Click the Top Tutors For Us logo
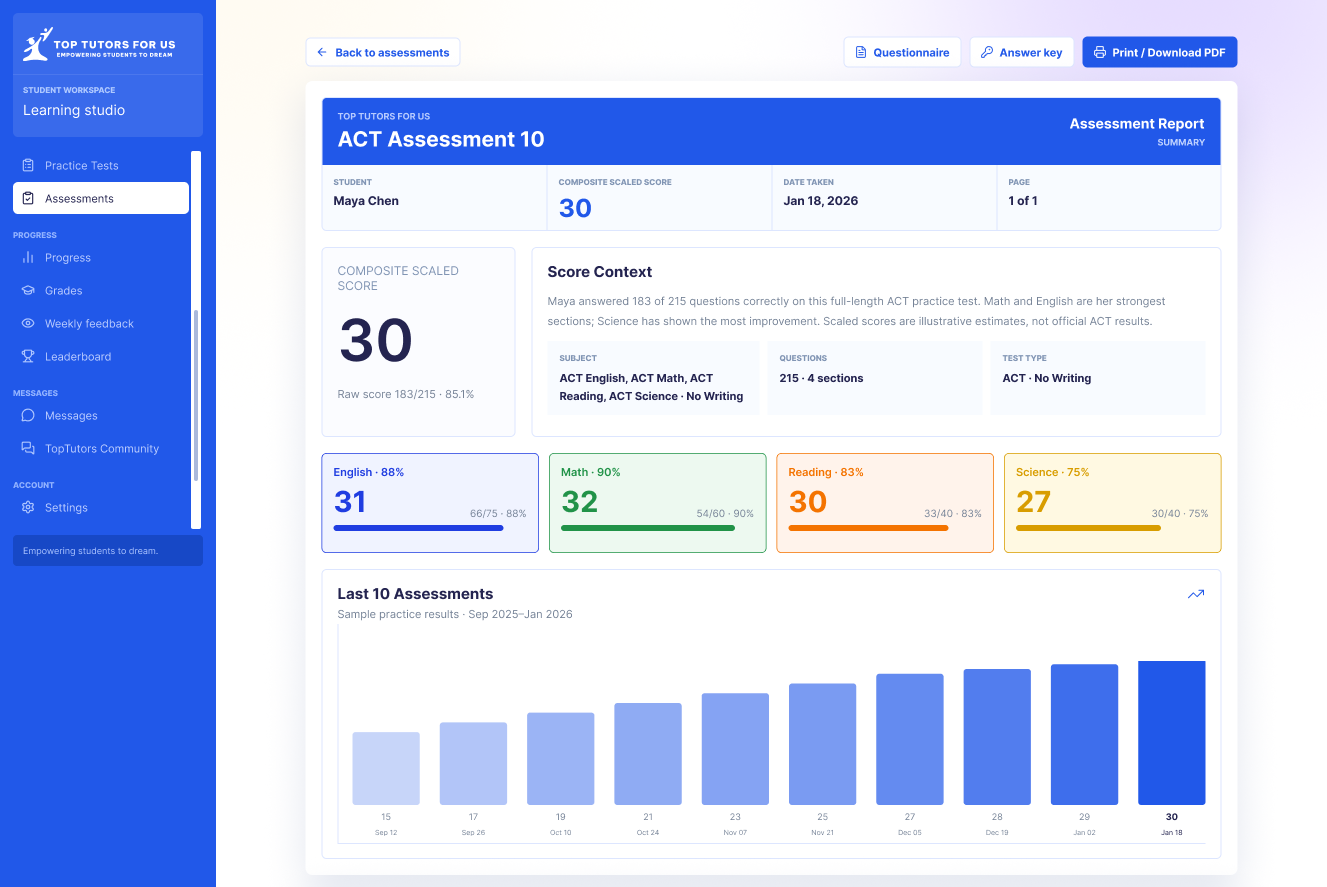Screen dimensions: 1327x887 click(x=99, y=45)
